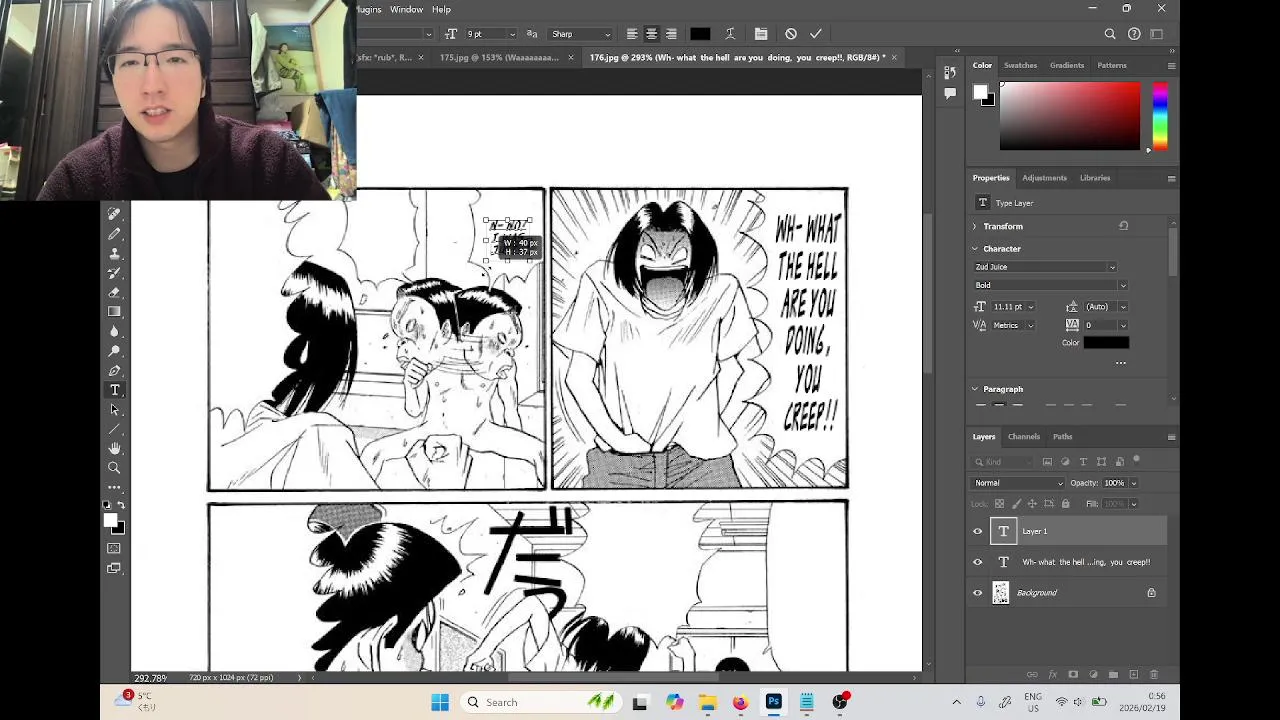This screenshot has height=720, width=1280.
Task: Open the font family Zud Juice dropdown
Action: [x=1045, y=267]
